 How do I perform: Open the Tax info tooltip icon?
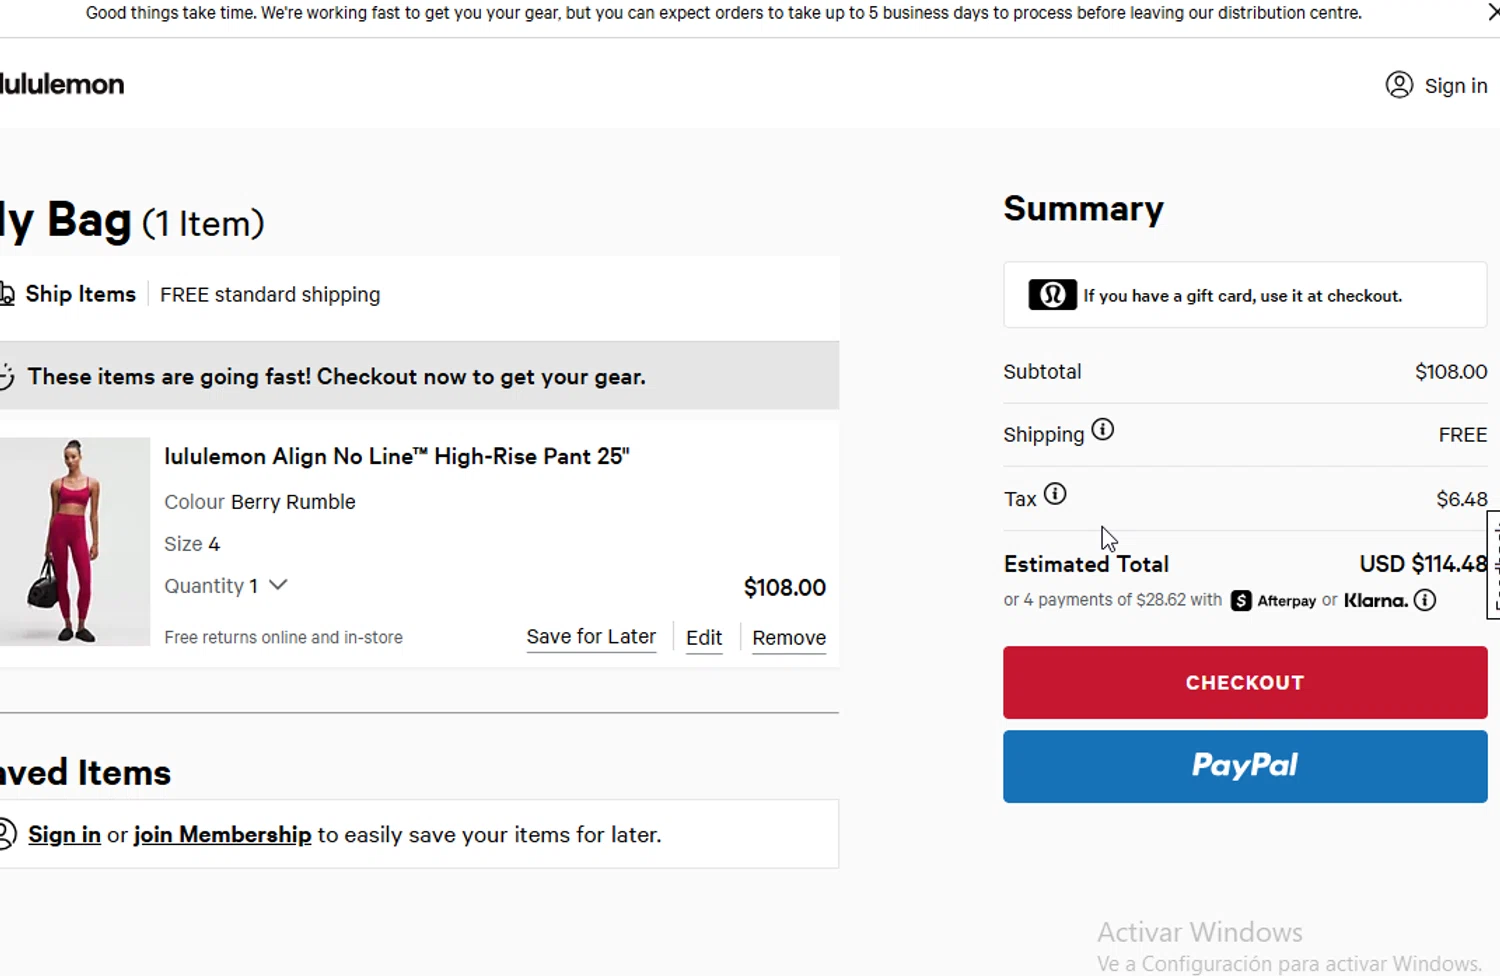1055,494
